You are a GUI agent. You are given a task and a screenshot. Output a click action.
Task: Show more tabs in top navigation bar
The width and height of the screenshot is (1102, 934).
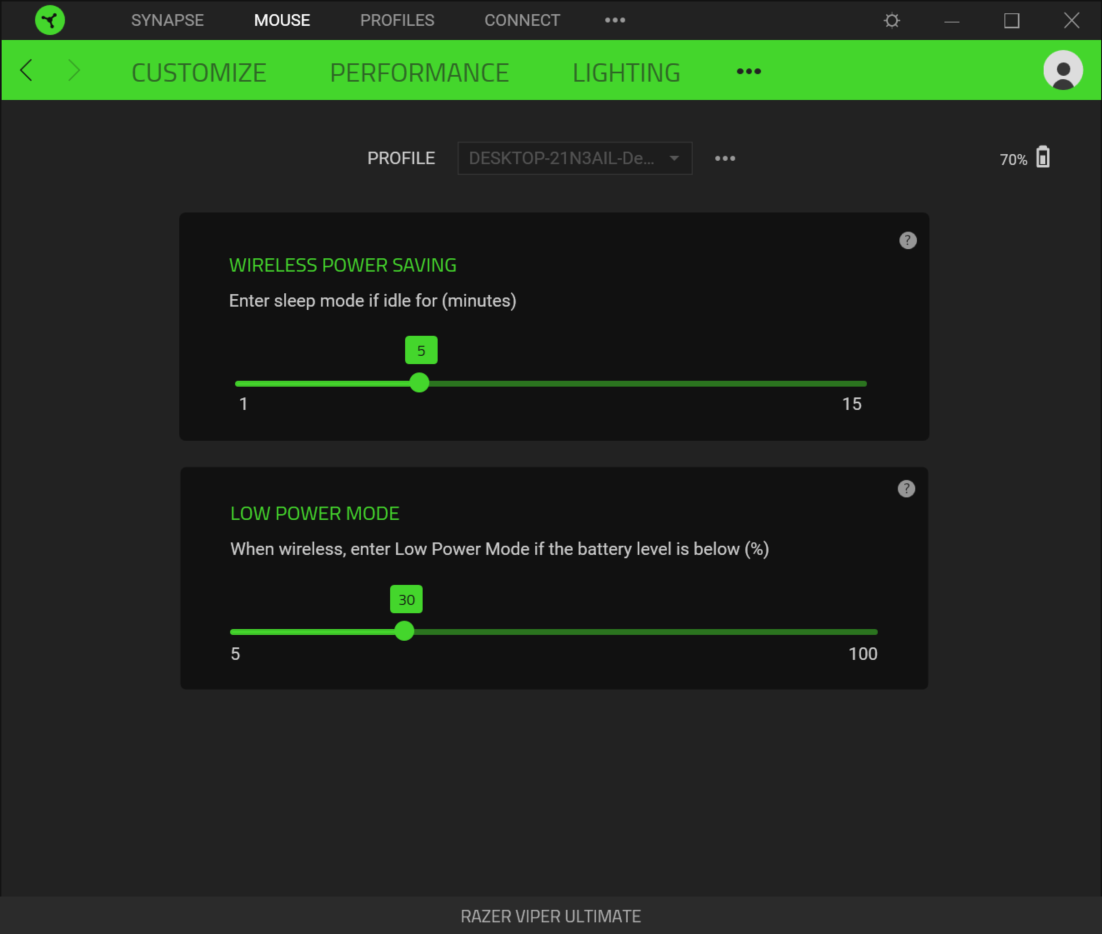click(615, 20)
